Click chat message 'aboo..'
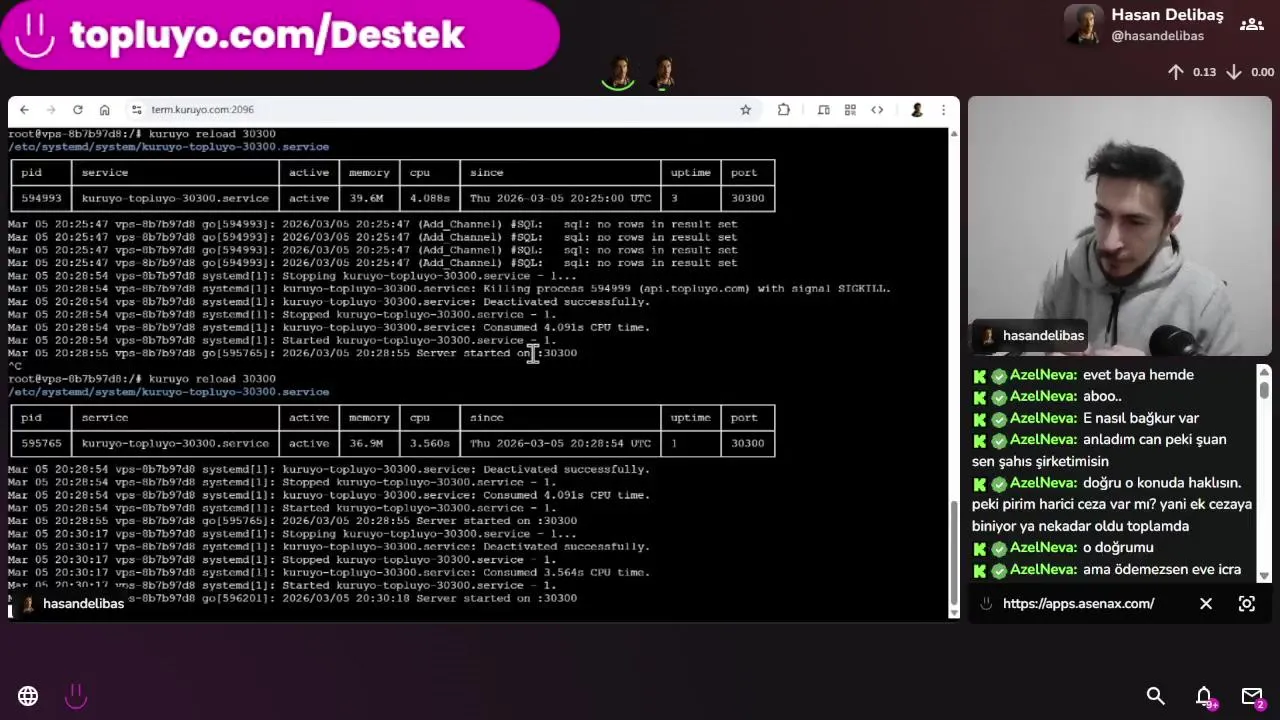 pos(1102,396)
